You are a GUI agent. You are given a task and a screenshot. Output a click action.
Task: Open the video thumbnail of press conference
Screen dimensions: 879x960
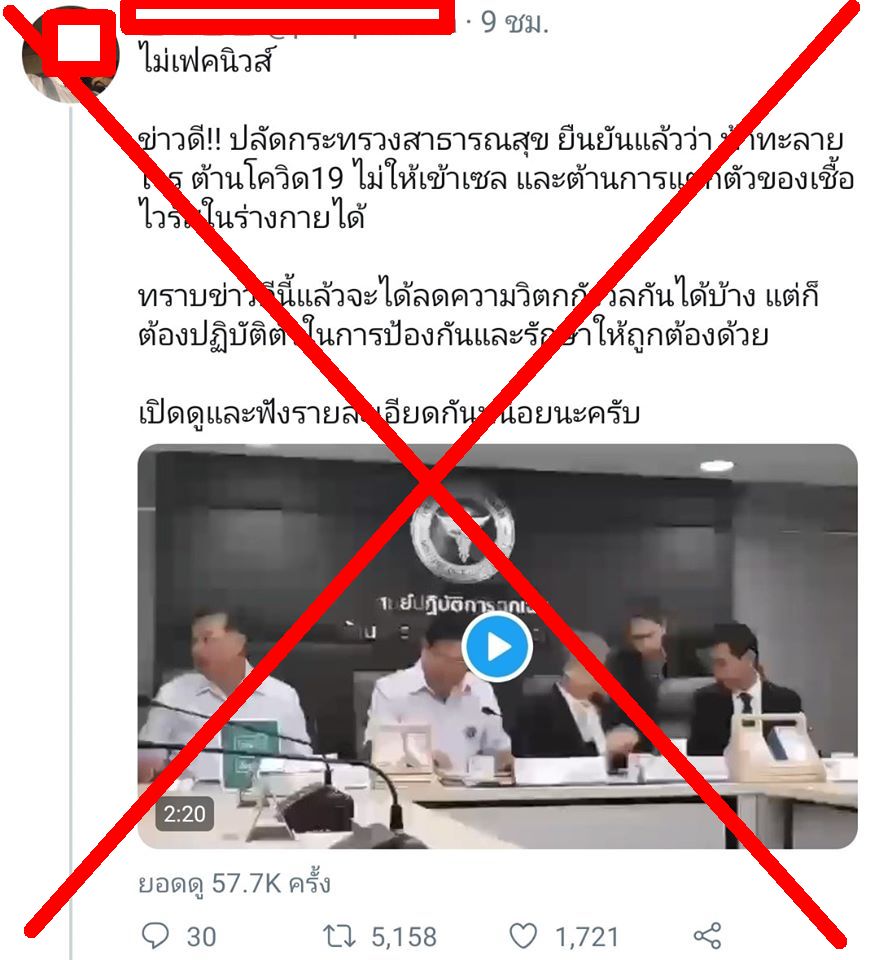click(x=497, y=647)
